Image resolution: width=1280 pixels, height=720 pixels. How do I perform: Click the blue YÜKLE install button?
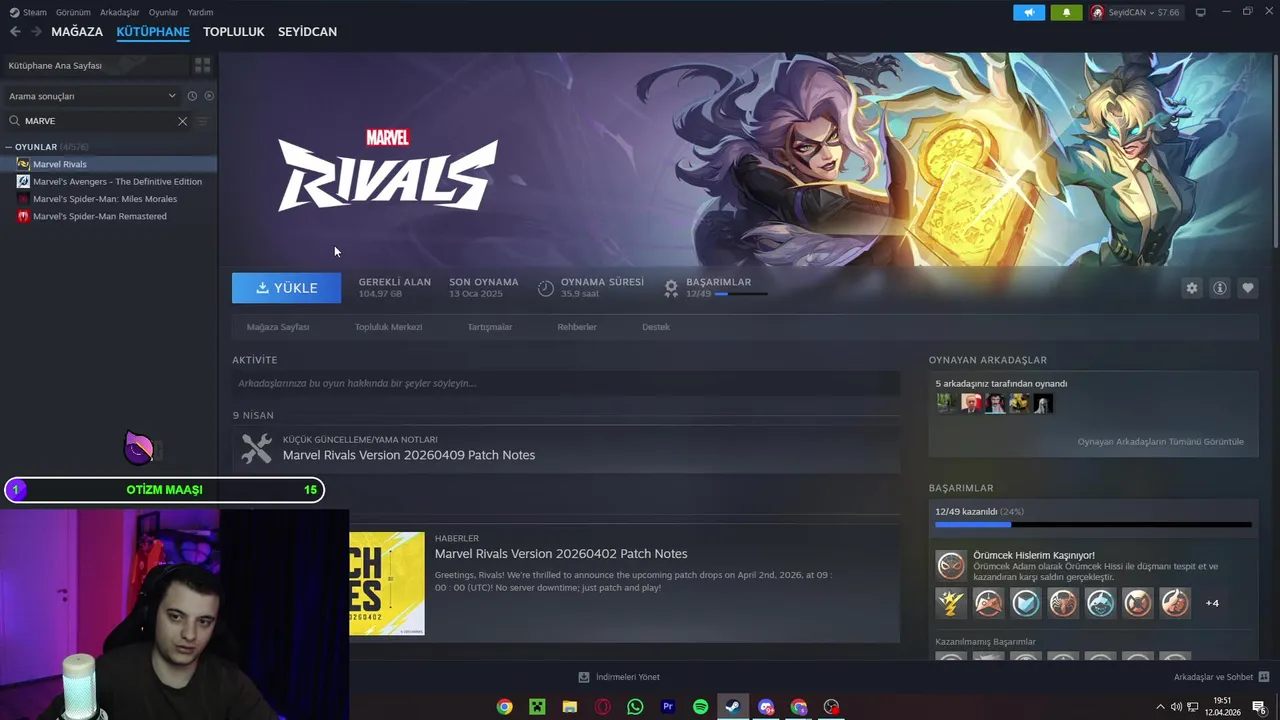coord(286,288)
